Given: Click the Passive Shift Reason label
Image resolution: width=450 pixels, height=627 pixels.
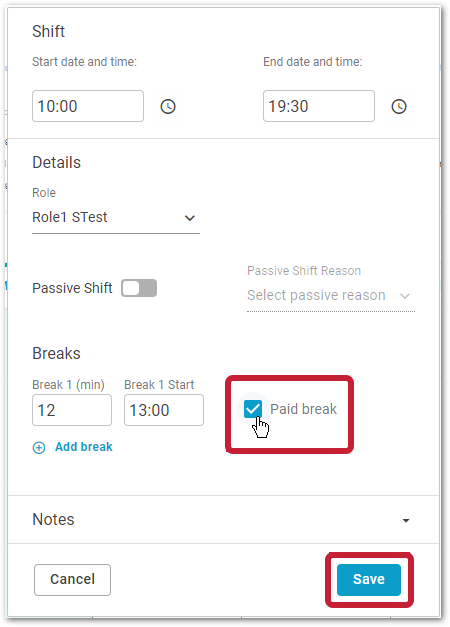Looking at the screenshot, I should tap(304, 271).
